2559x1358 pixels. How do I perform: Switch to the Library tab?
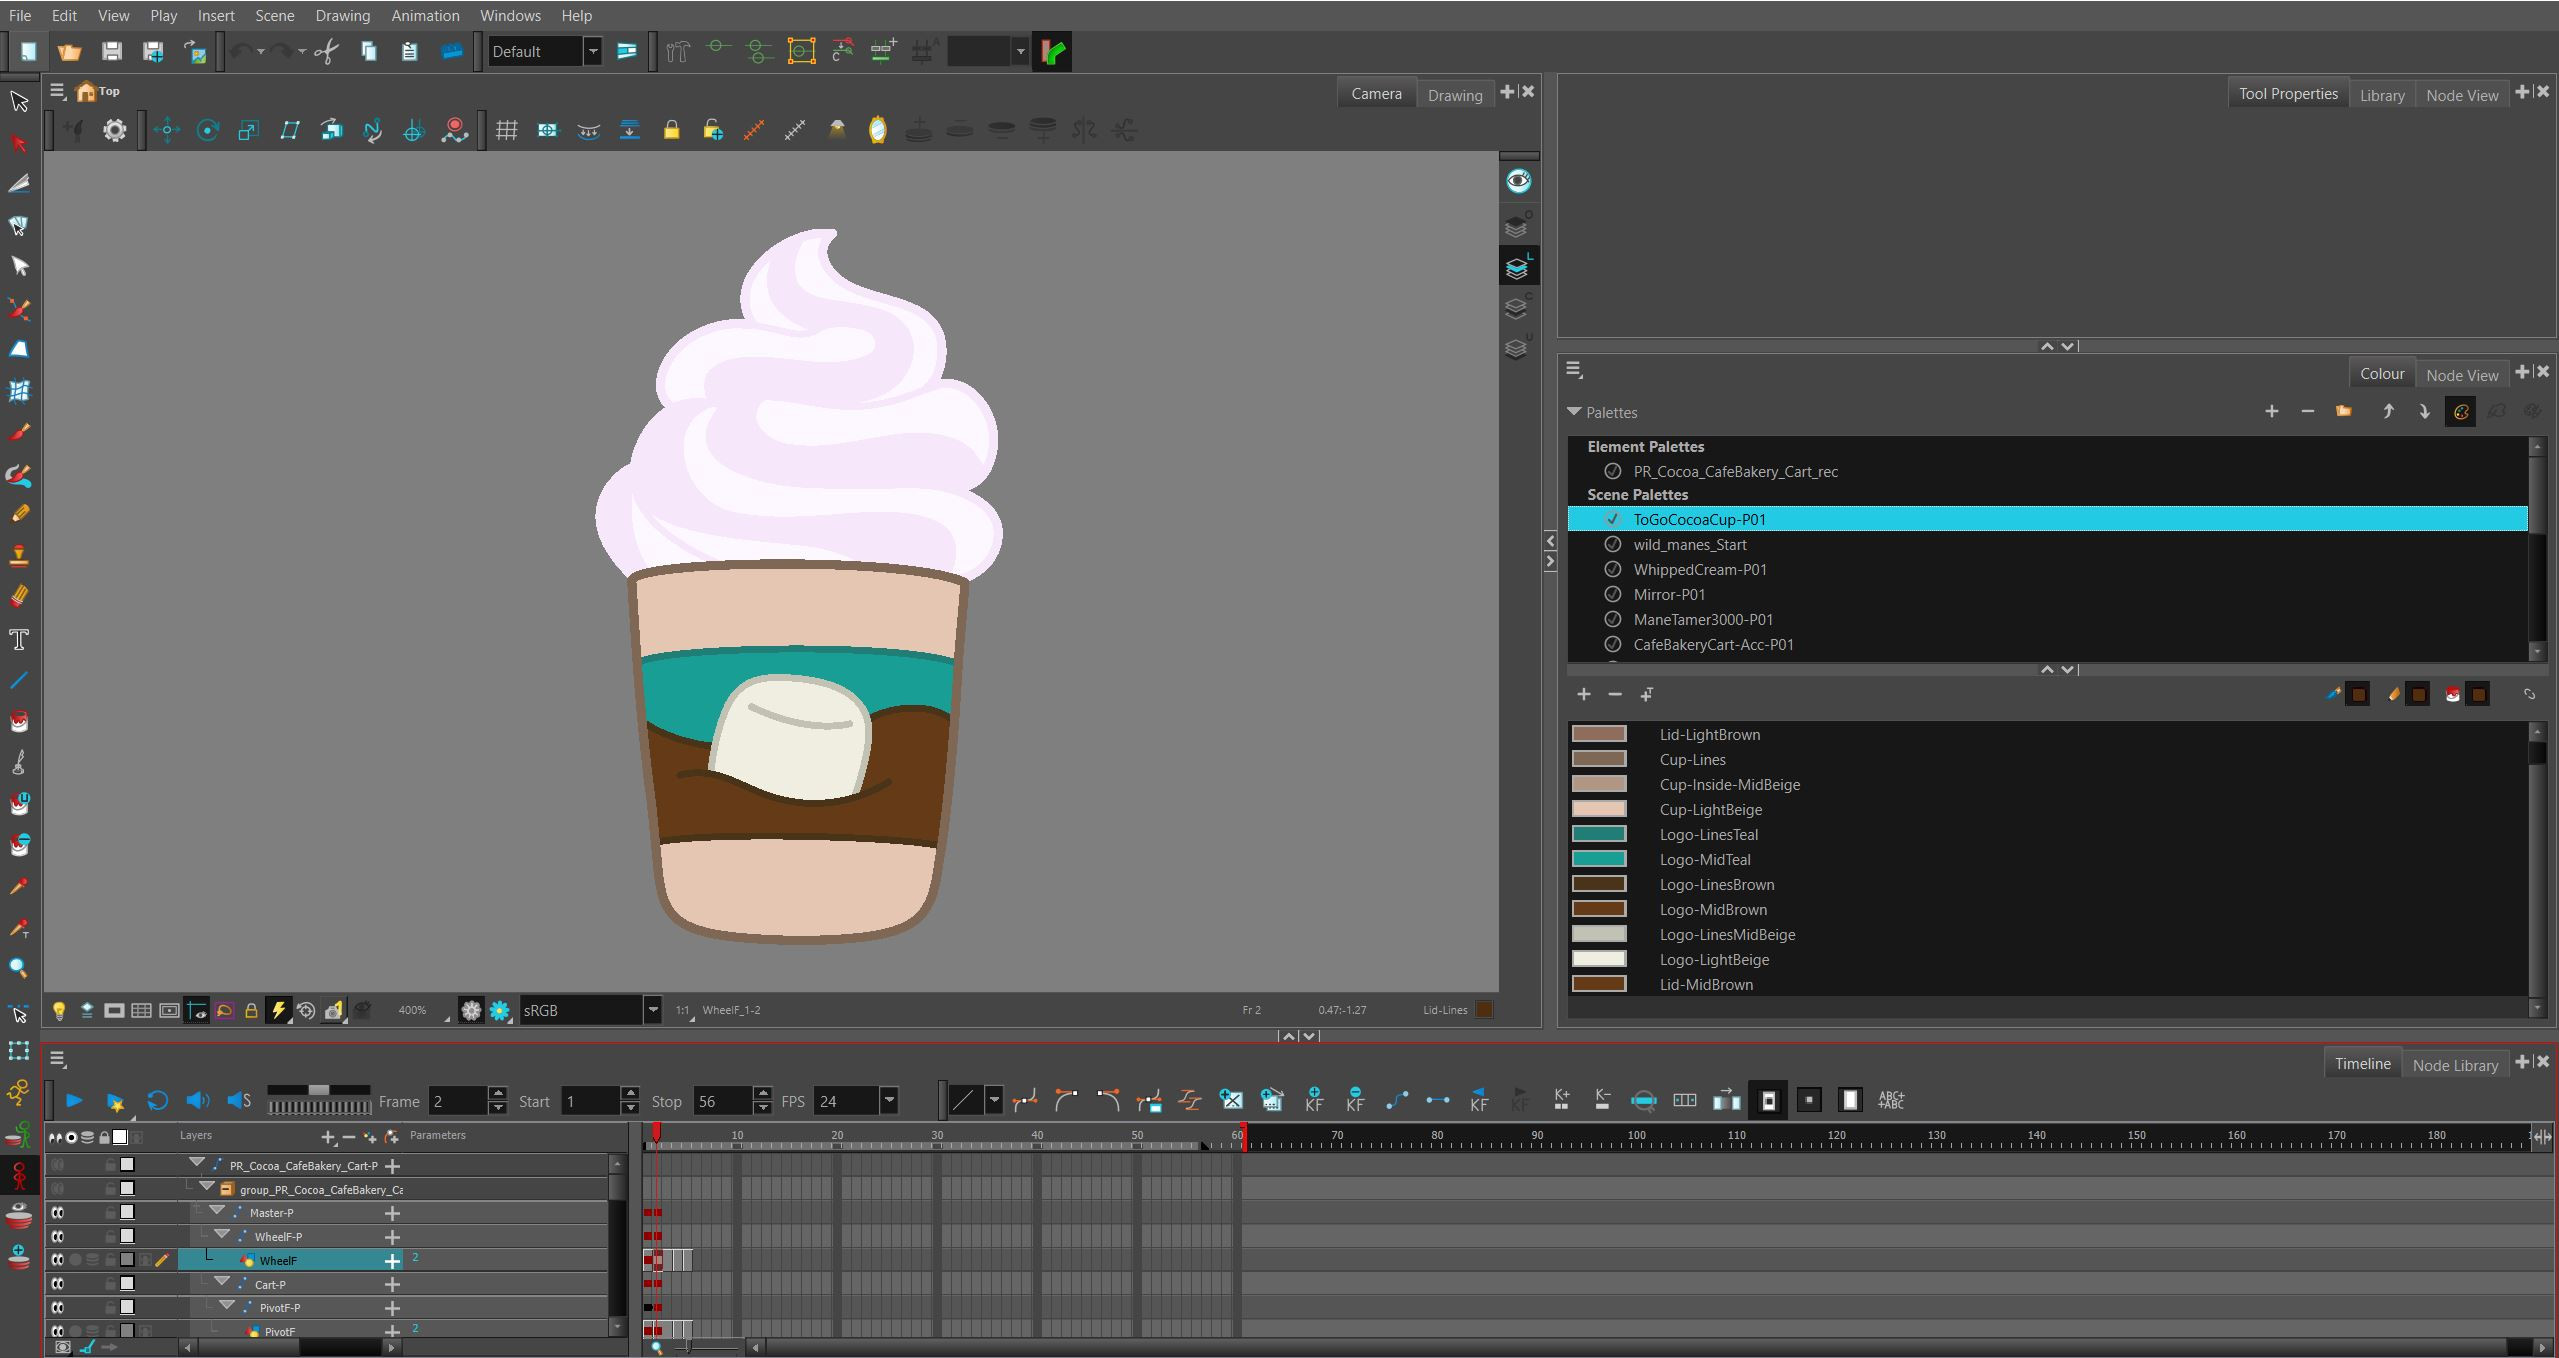2382,95
